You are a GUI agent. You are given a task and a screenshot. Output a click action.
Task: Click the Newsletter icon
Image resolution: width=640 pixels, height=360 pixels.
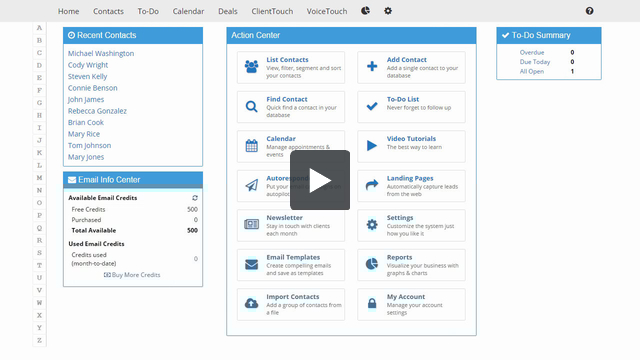click(x=251, y=224)
